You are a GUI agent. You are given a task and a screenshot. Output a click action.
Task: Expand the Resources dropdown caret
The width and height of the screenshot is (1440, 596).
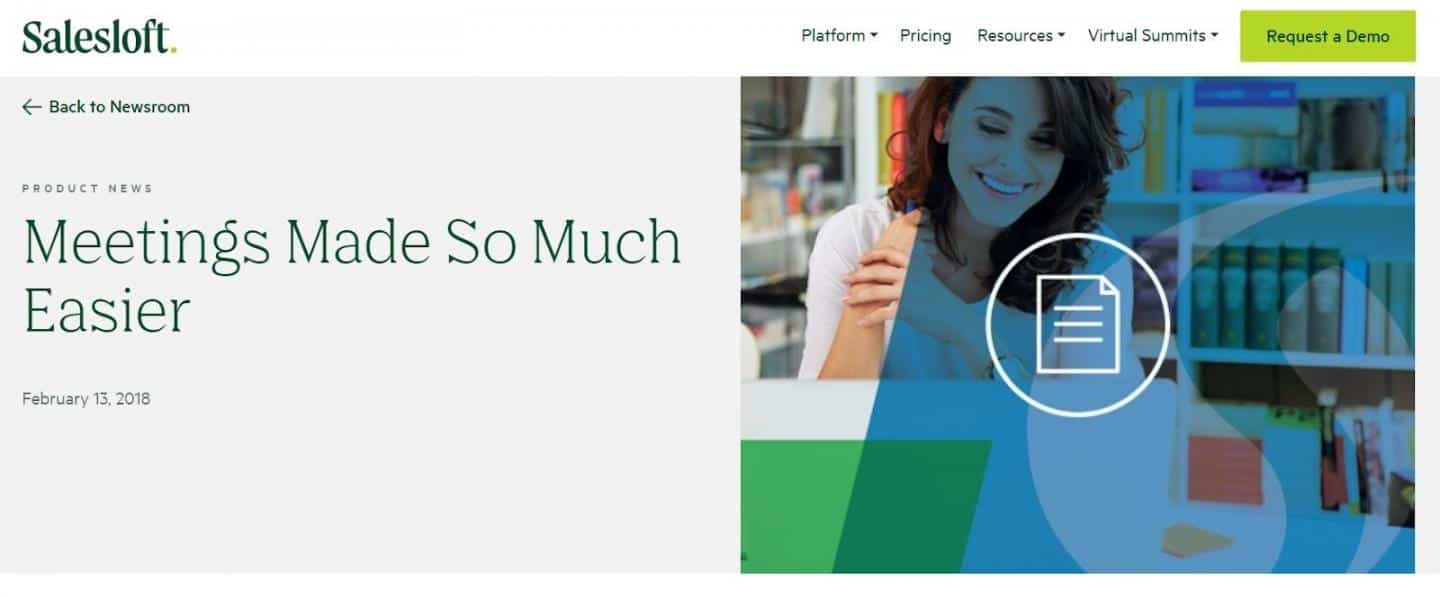(x=1061, y=36)
